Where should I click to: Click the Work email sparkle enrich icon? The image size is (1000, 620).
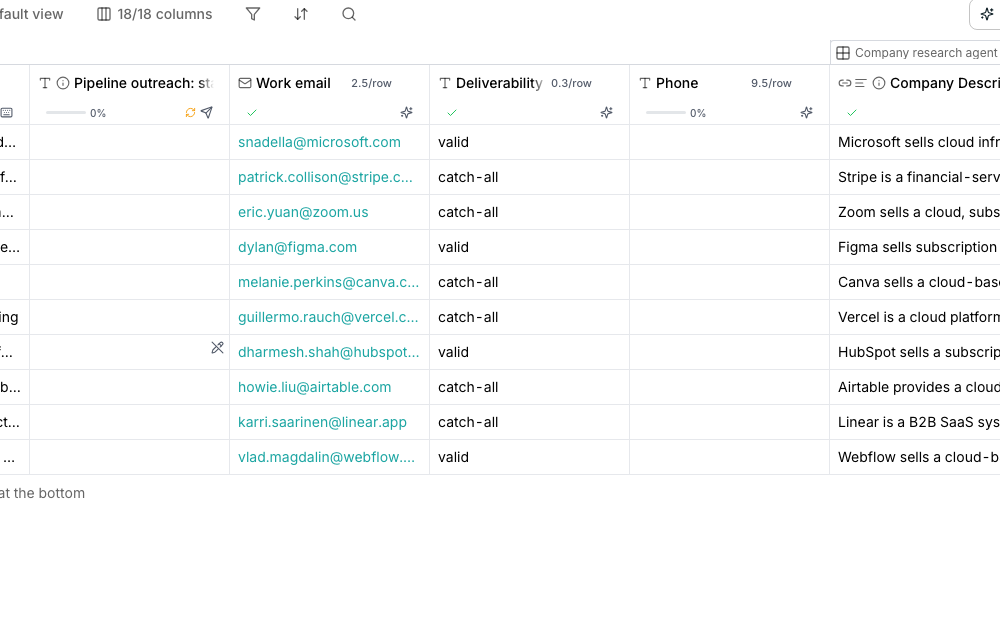click(x=406, y=113)
